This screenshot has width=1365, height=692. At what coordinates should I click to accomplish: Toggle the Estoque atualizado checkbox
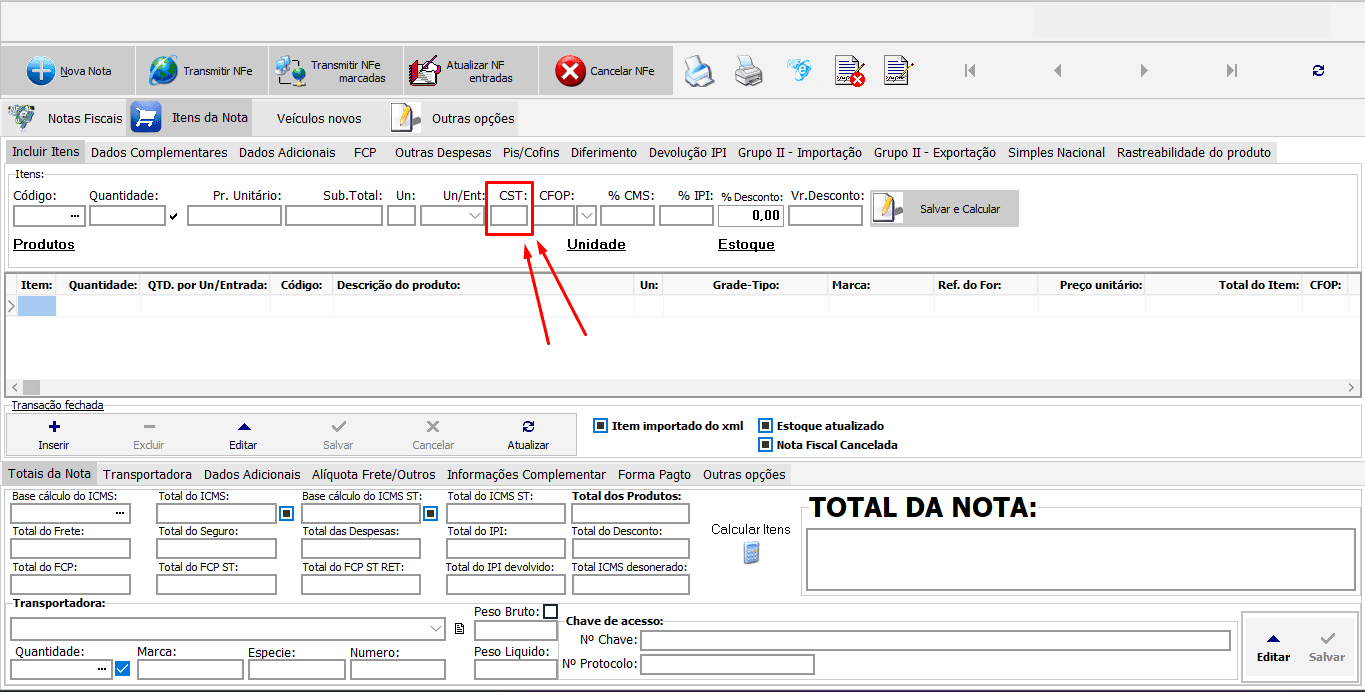[766, 426]
